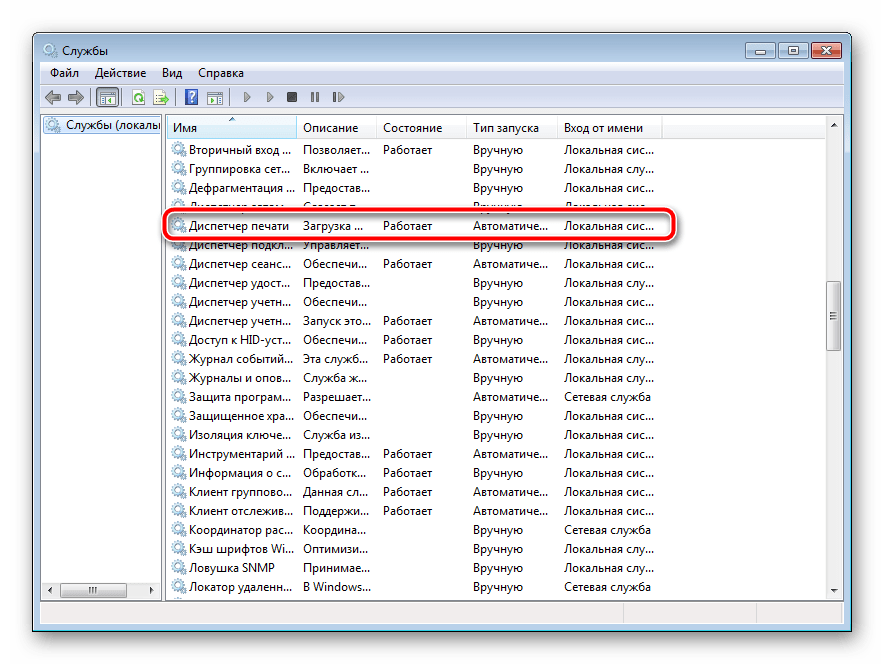
Task: Select the Диспетчер печати service row
Action: (238, 226)
